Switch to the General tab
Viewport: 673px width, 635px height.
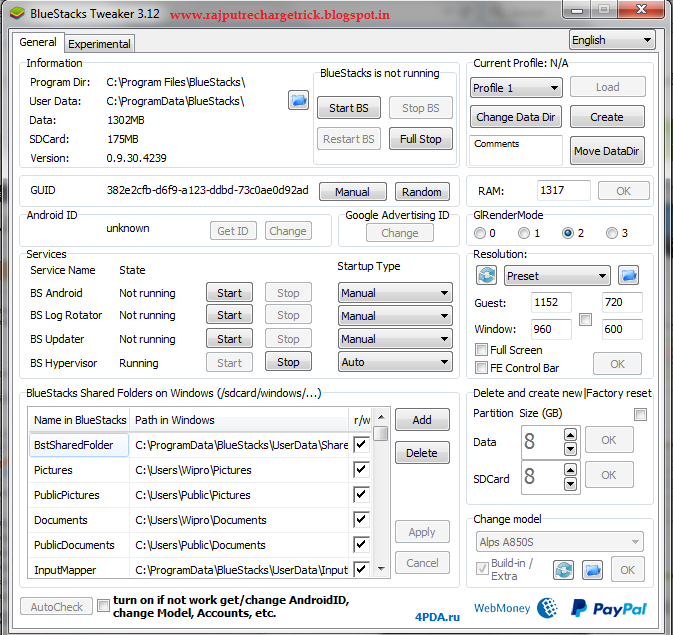tap(38, 43)
